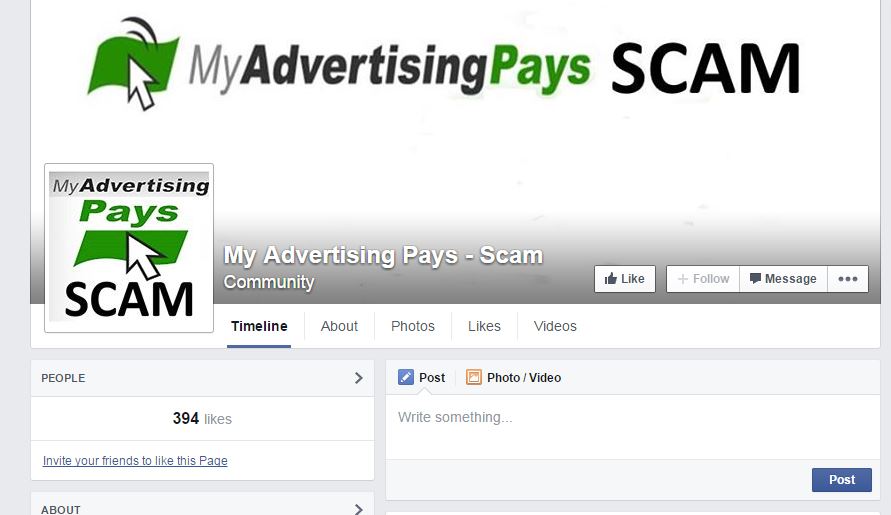Expand the People section chevron
The height and width of the screenshot is (515, 891).
pyautogui.click(x=359, y=378)
